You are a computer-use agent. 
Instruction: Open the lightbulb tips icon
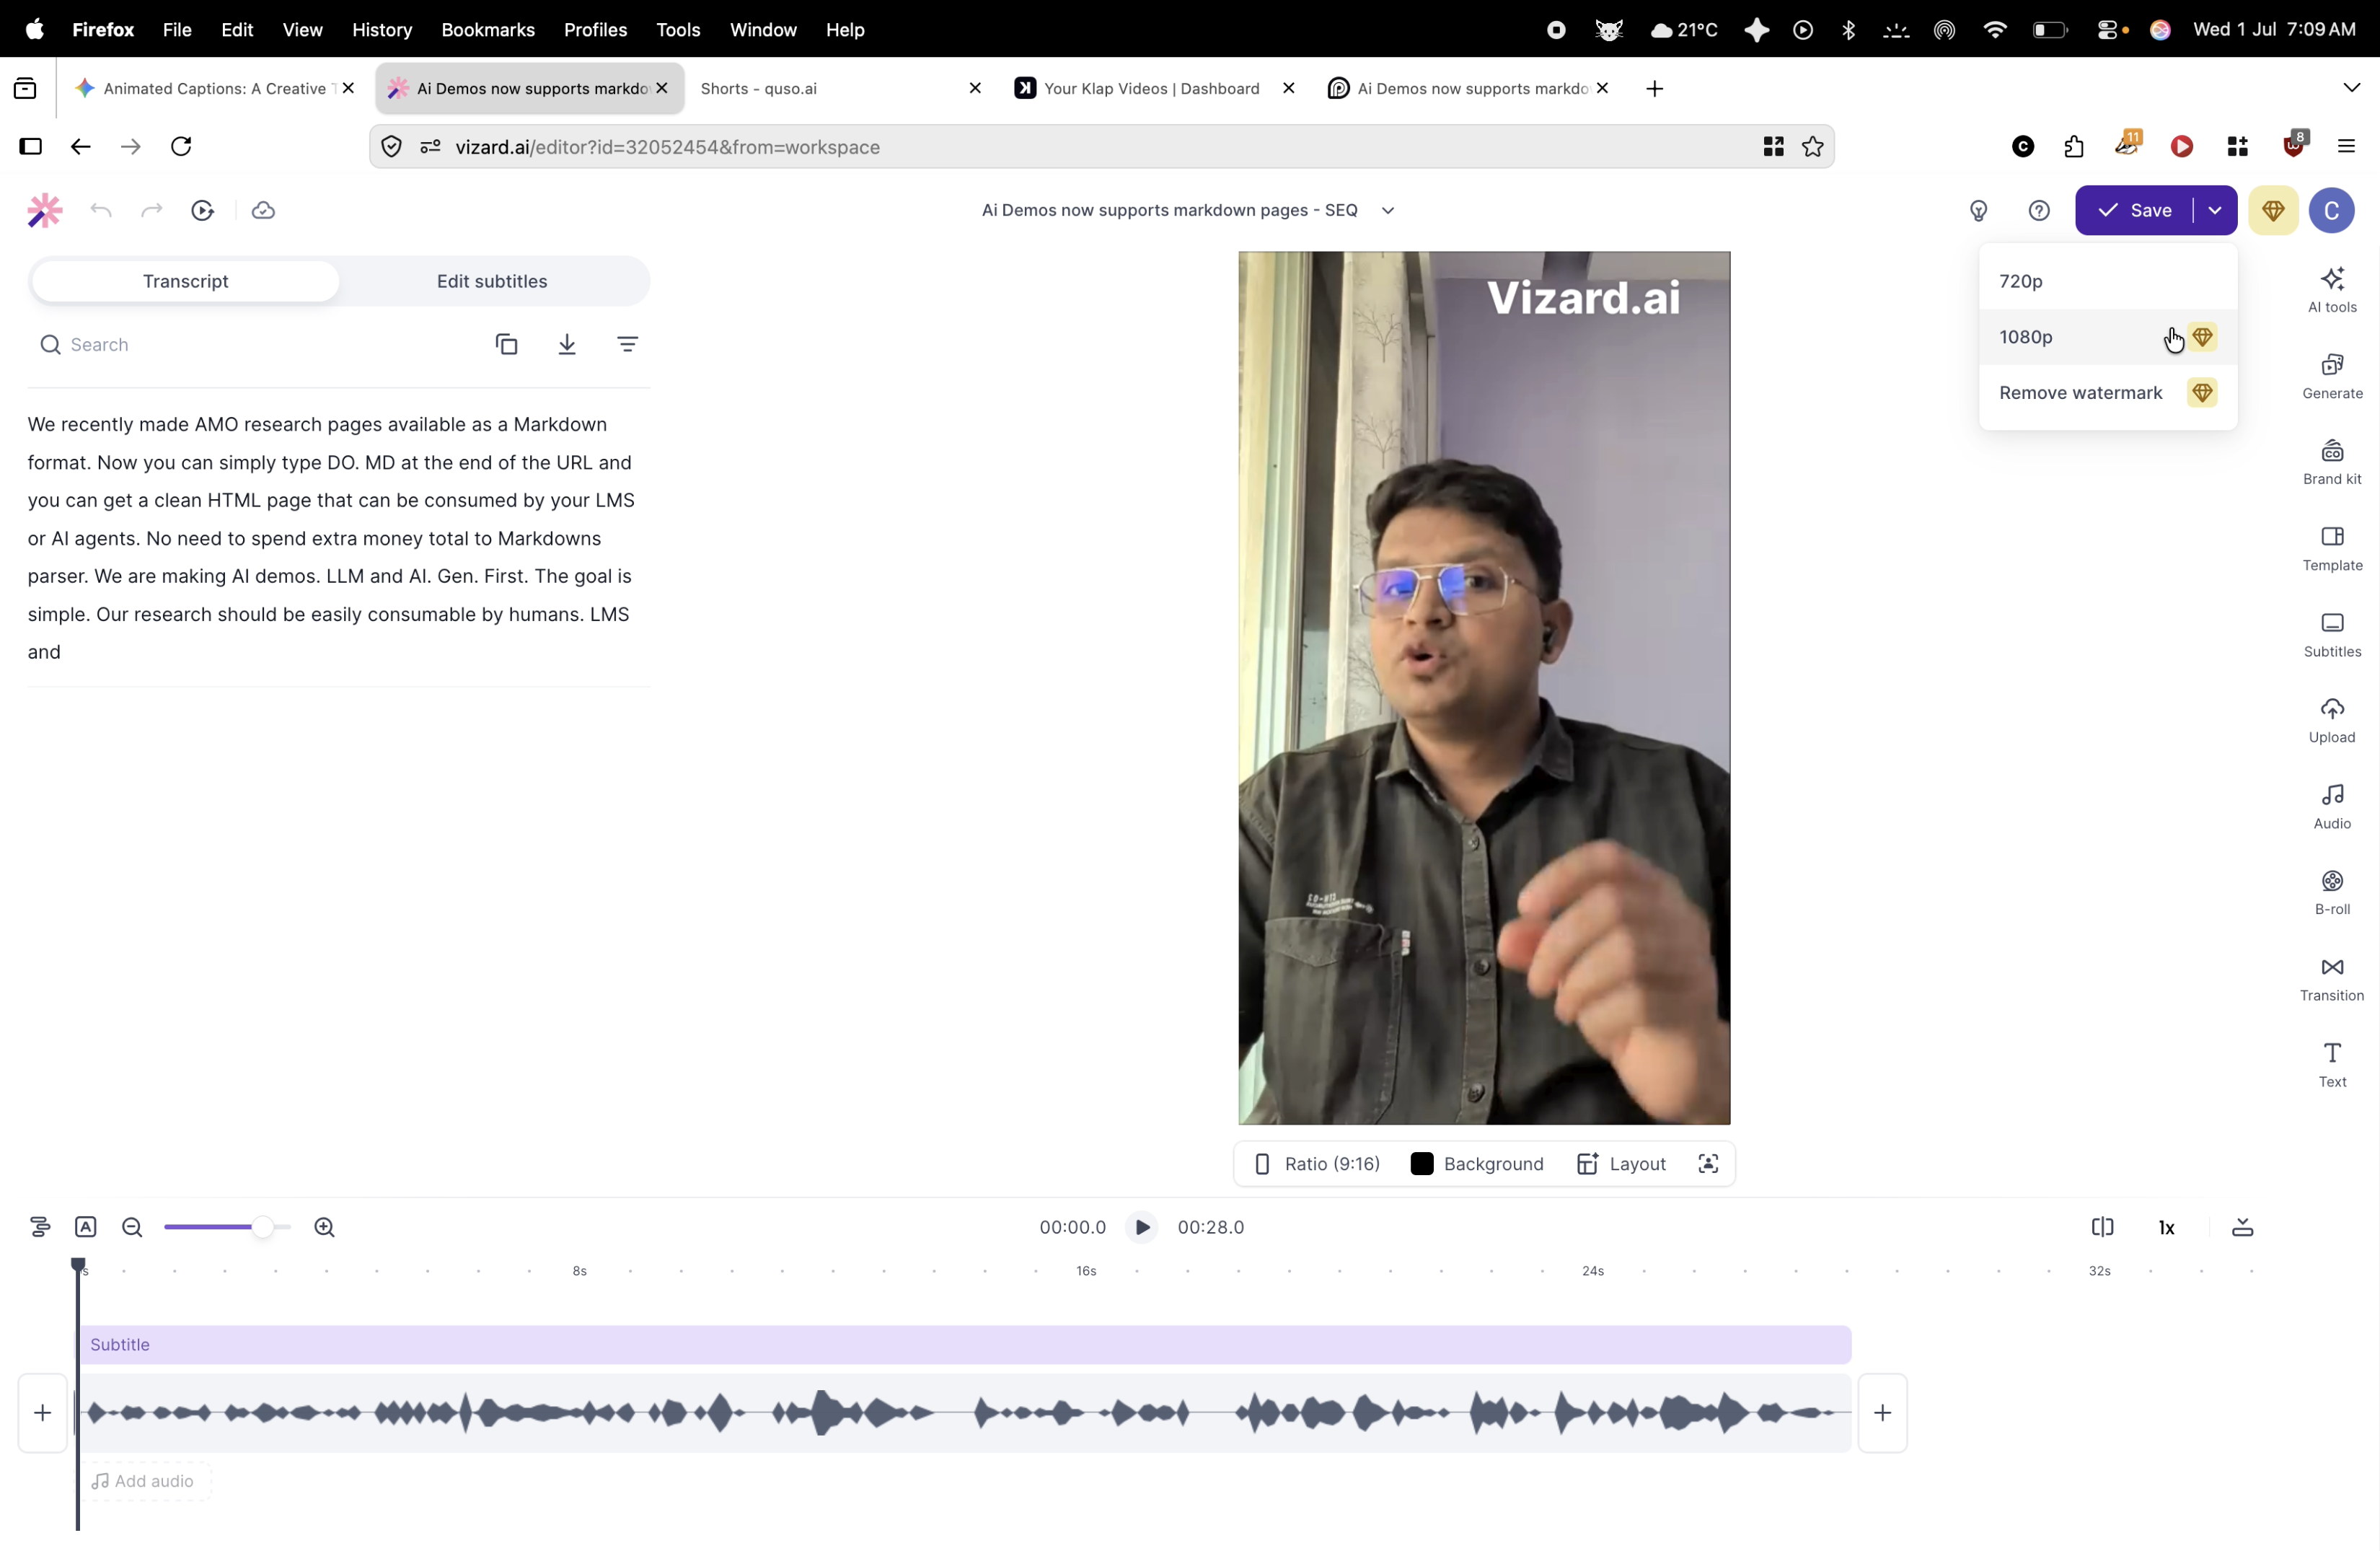(1978, 210)
